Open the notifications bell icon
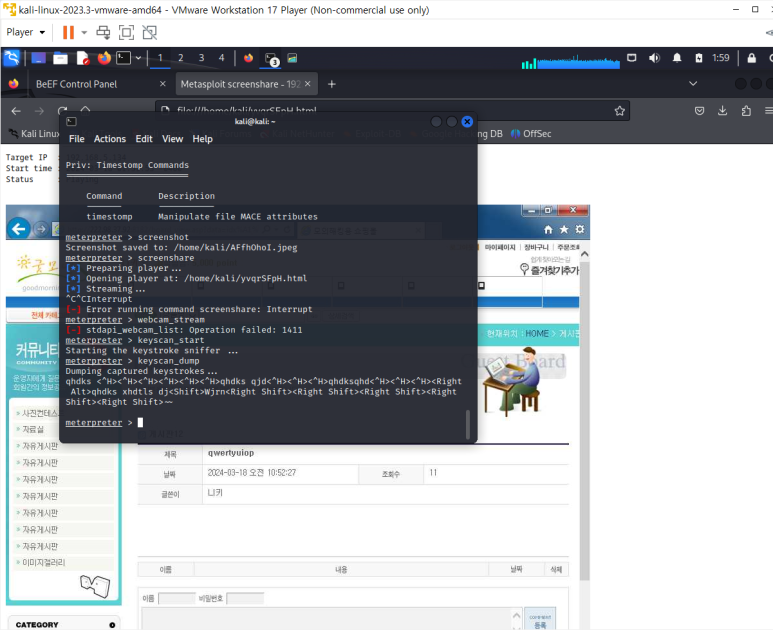This screenshot has height=630, width=773. tap(677, 58)
